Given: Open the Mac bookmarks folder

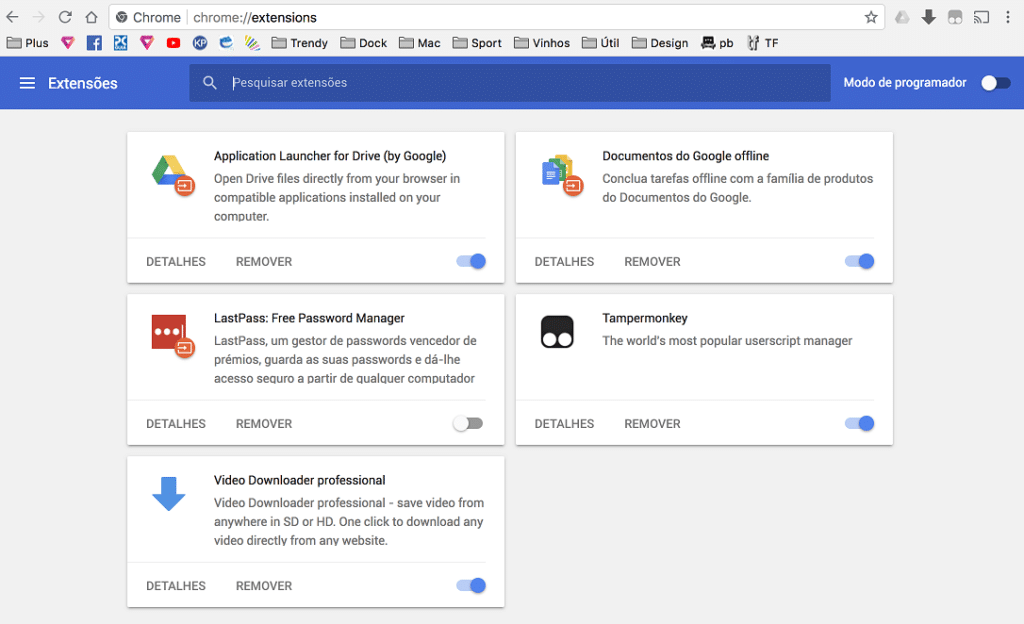Looking at the screenshot, I should point(420,43).
